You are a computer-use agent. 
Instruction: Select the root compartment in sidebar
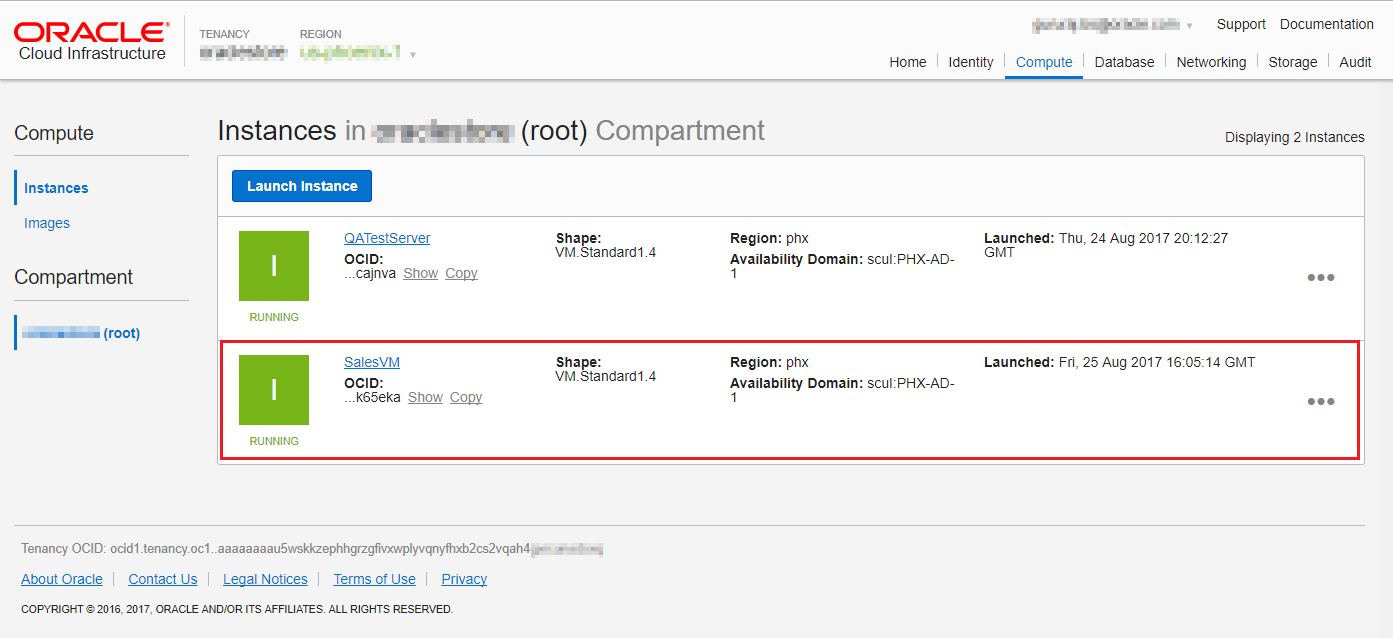pyautogui.click(x=81, y=333)
